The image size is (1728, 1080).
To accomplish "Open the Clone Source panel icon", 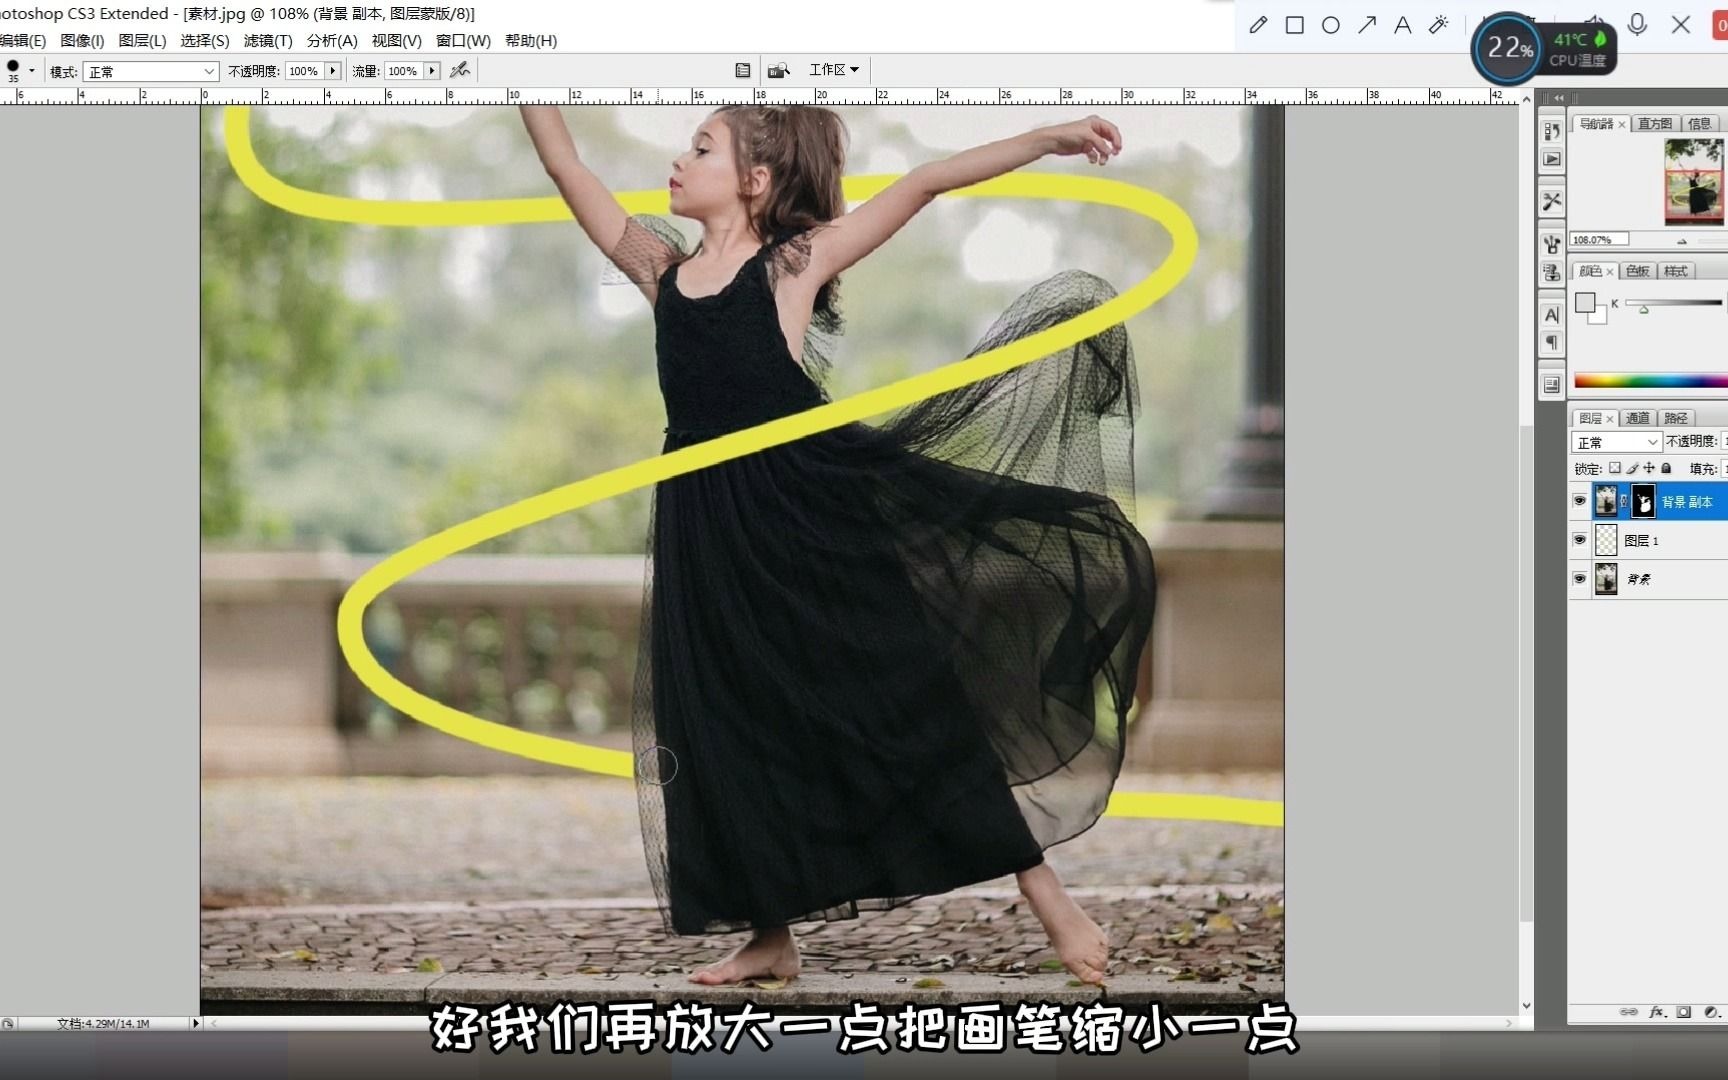I will pyautogui.click(x=1552, y=272).
